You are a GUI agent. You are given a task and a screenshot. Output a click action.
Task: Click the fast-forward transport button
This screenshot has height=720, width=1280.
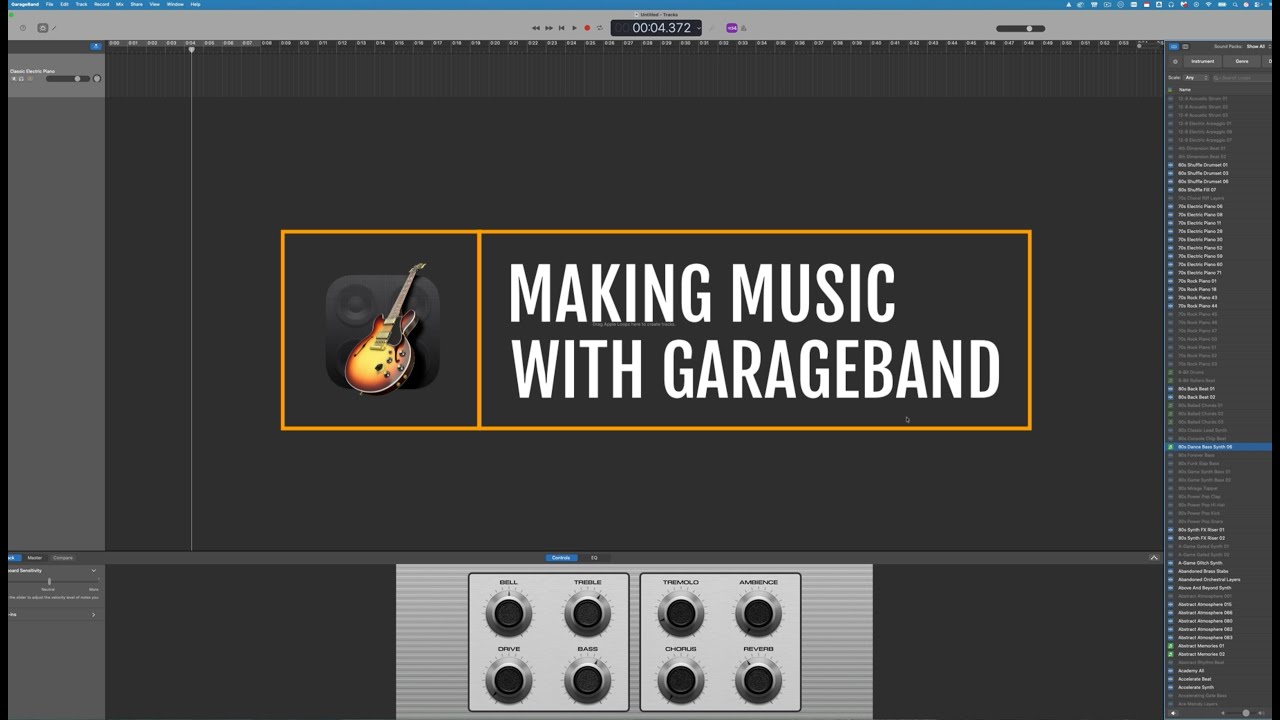[548, 28]
